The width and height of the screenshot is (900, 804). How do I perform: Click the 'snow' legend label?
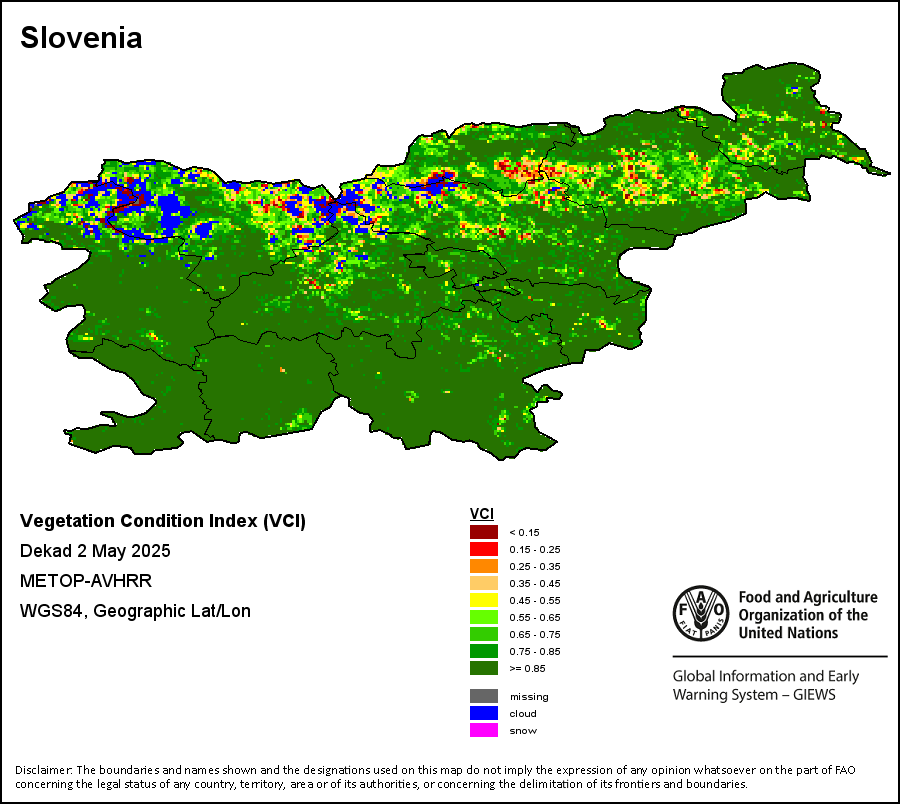[x=523, y=731]
